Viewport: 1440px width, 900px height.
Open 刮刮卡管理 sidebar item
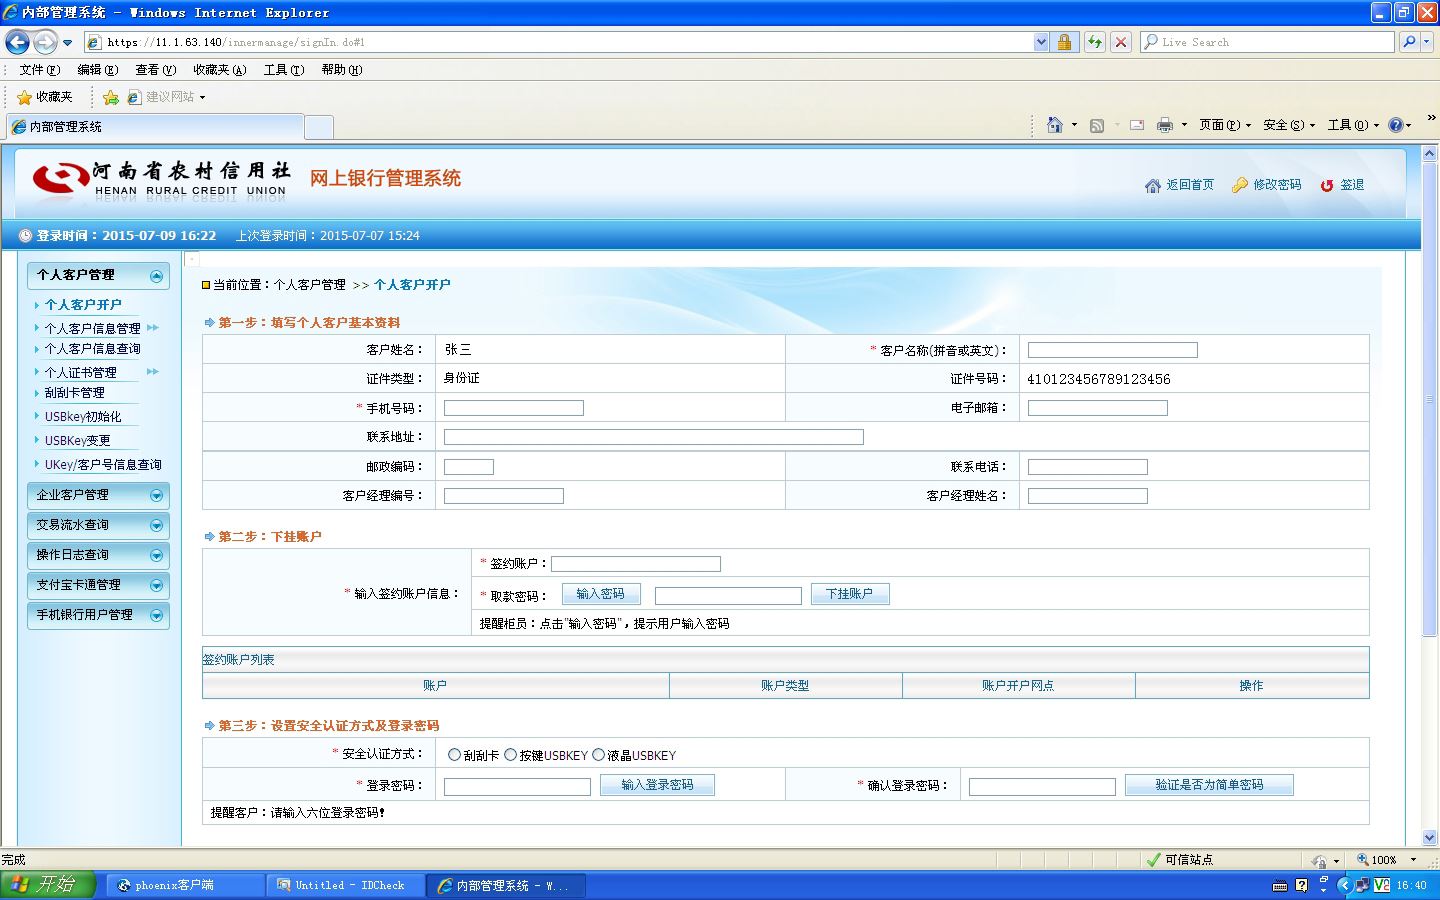(75, 393)
